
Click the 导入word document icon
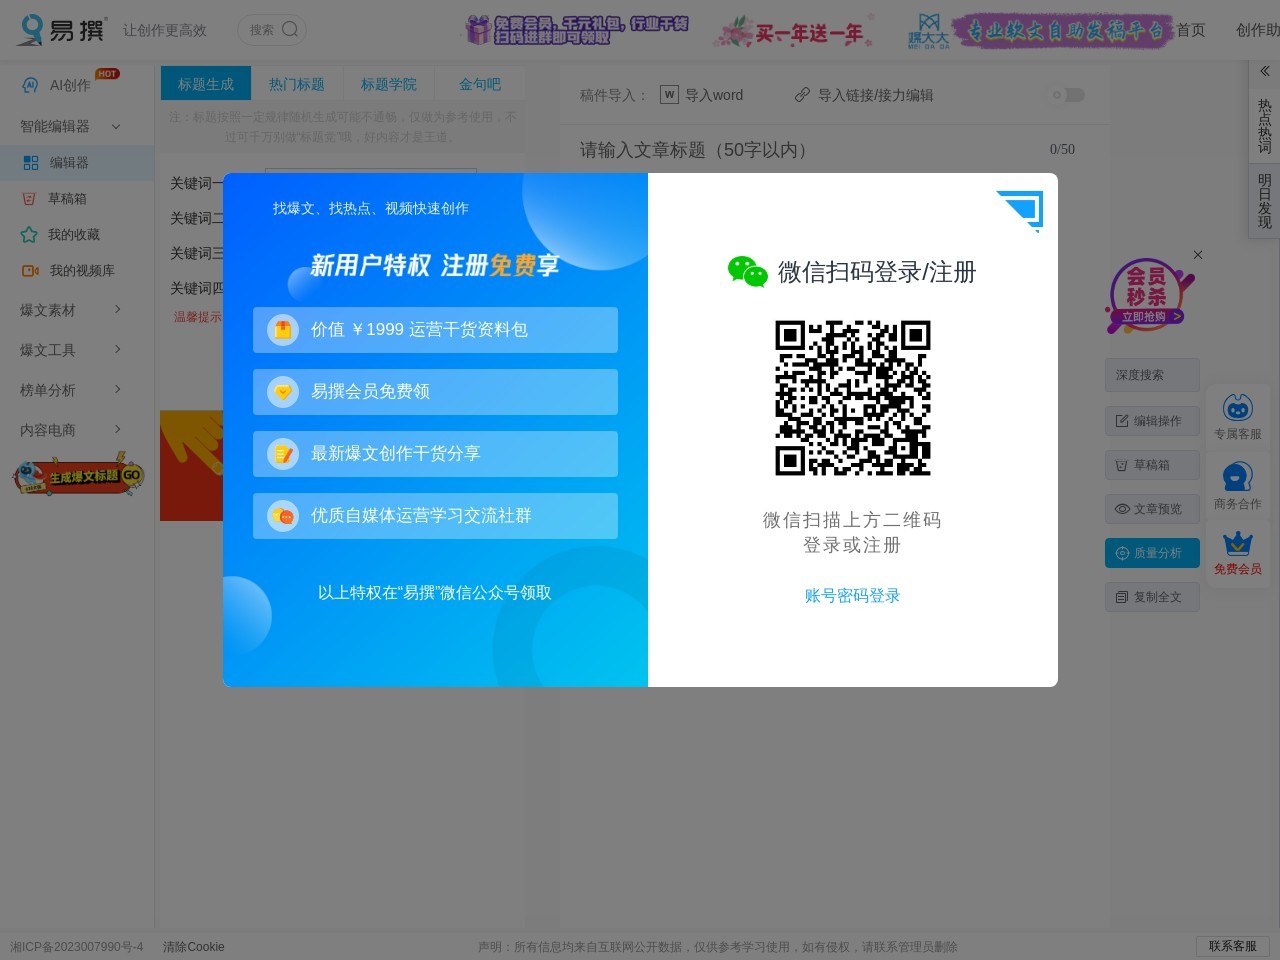[669, 95]
